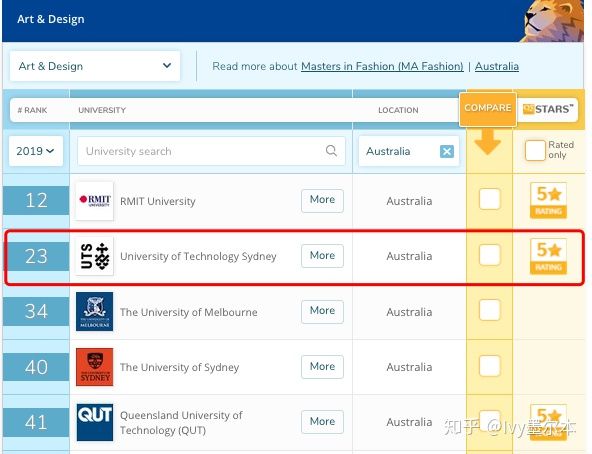
Task: Open UTS logo thumbnail
Action: tap(94, 256)
